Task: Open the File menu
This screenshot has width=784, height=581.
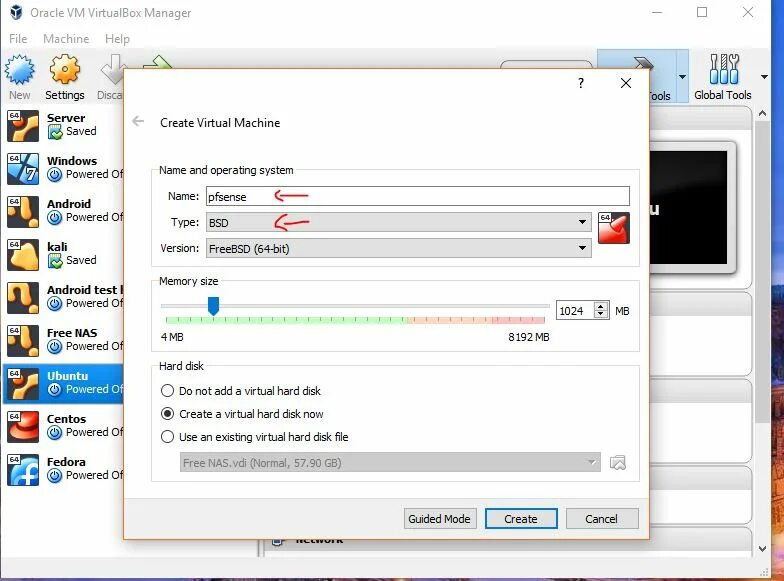Action: [18, 38]
